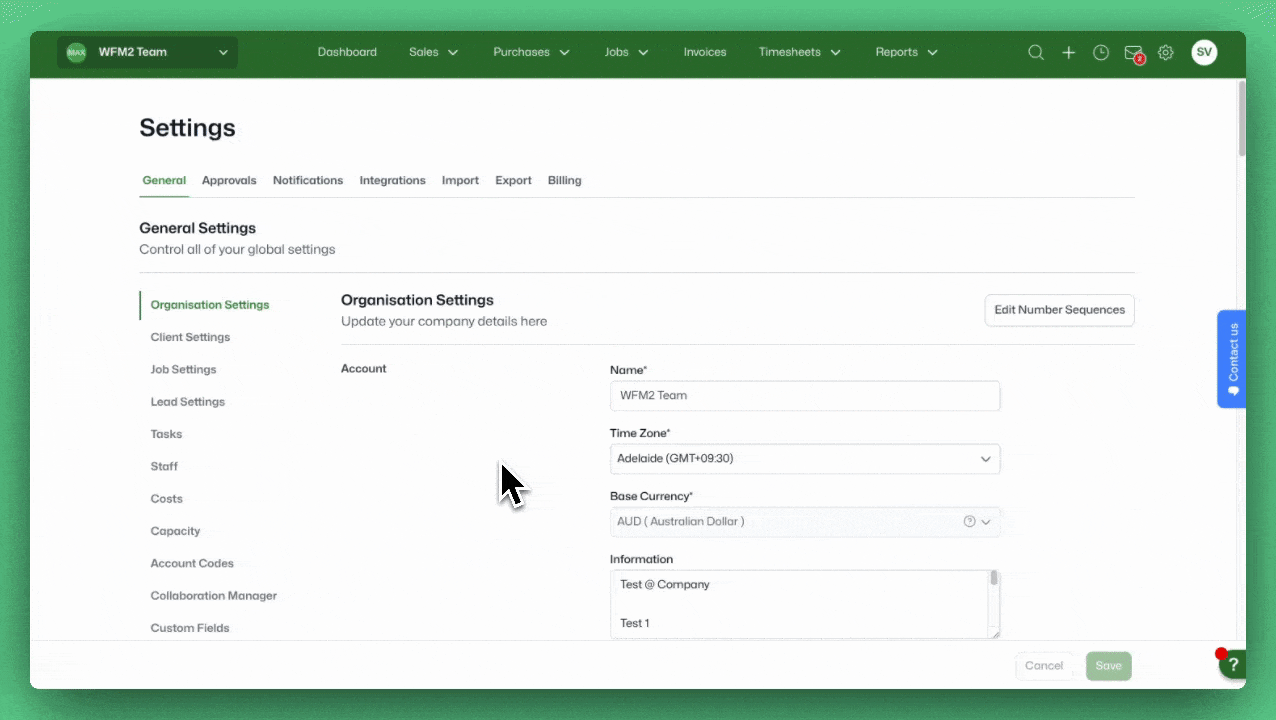Click the plus icon to create new item
Image resolution: width=1276 pixels, height=720 pixels.
tap(1068, 52)
